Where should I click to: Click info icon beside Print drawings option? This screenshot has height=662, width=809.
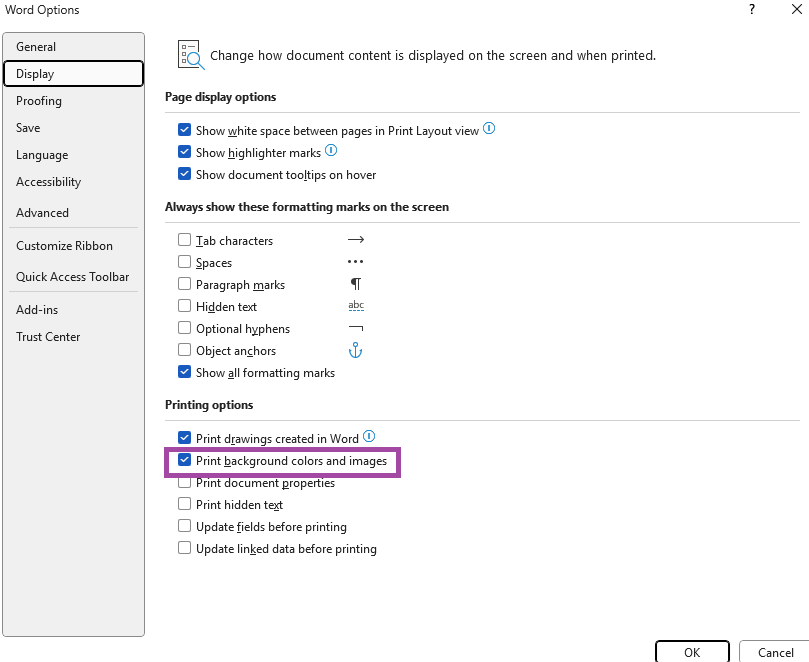369,437
